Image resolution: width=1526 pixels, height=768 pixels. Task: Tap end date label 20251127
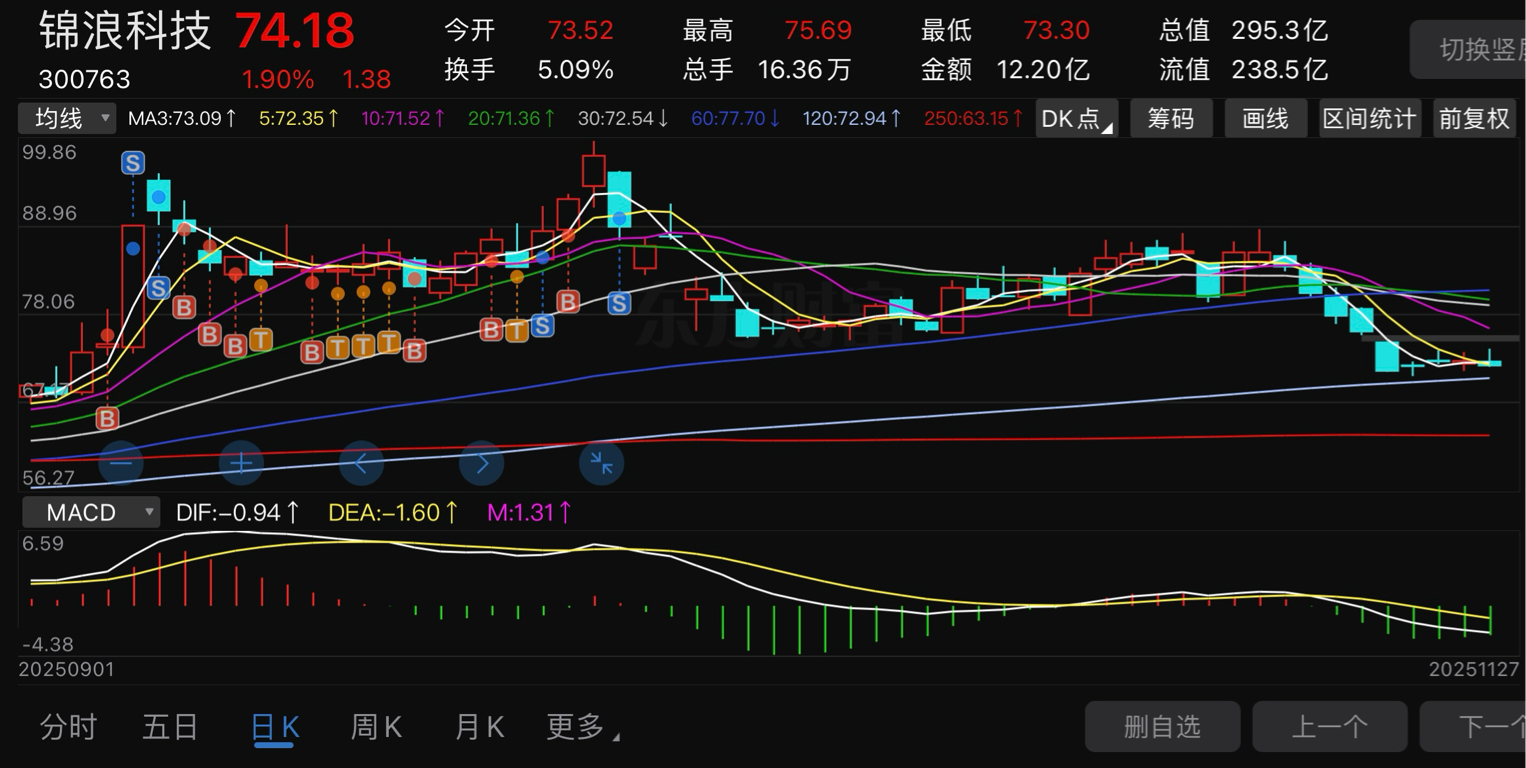click(1474, 669)
